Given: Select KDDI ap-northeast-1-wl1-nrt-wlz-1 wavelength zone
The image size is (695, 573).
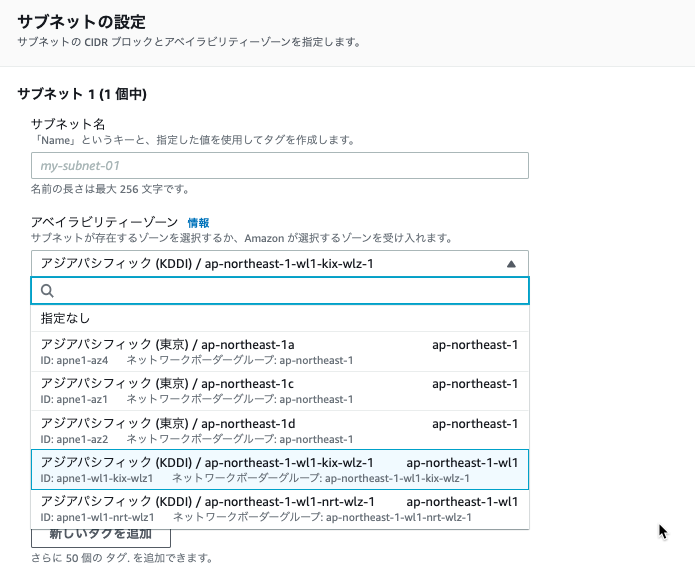Looking at the screenshot, I should tap(280, 509).
